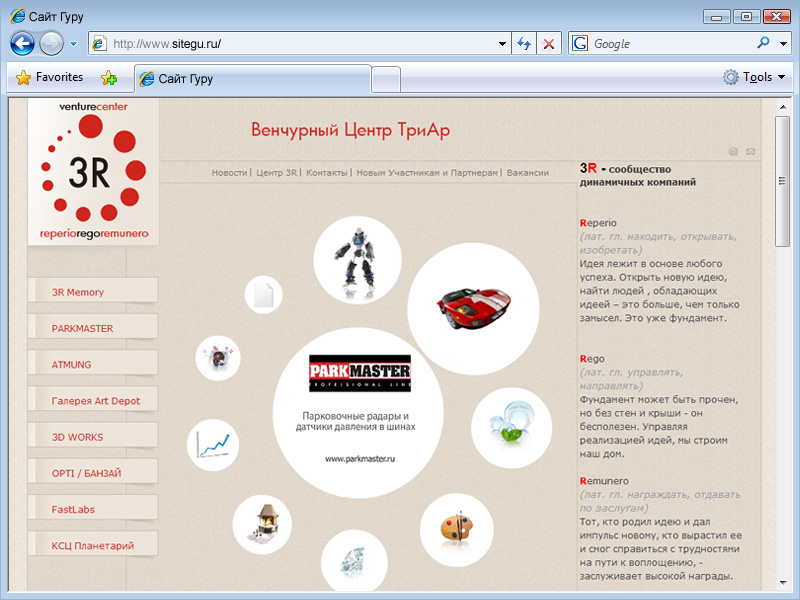Click the OPTI / БАНЗАЙ sidebar button
Screen dimensions: 800x600
pos(93,472)
